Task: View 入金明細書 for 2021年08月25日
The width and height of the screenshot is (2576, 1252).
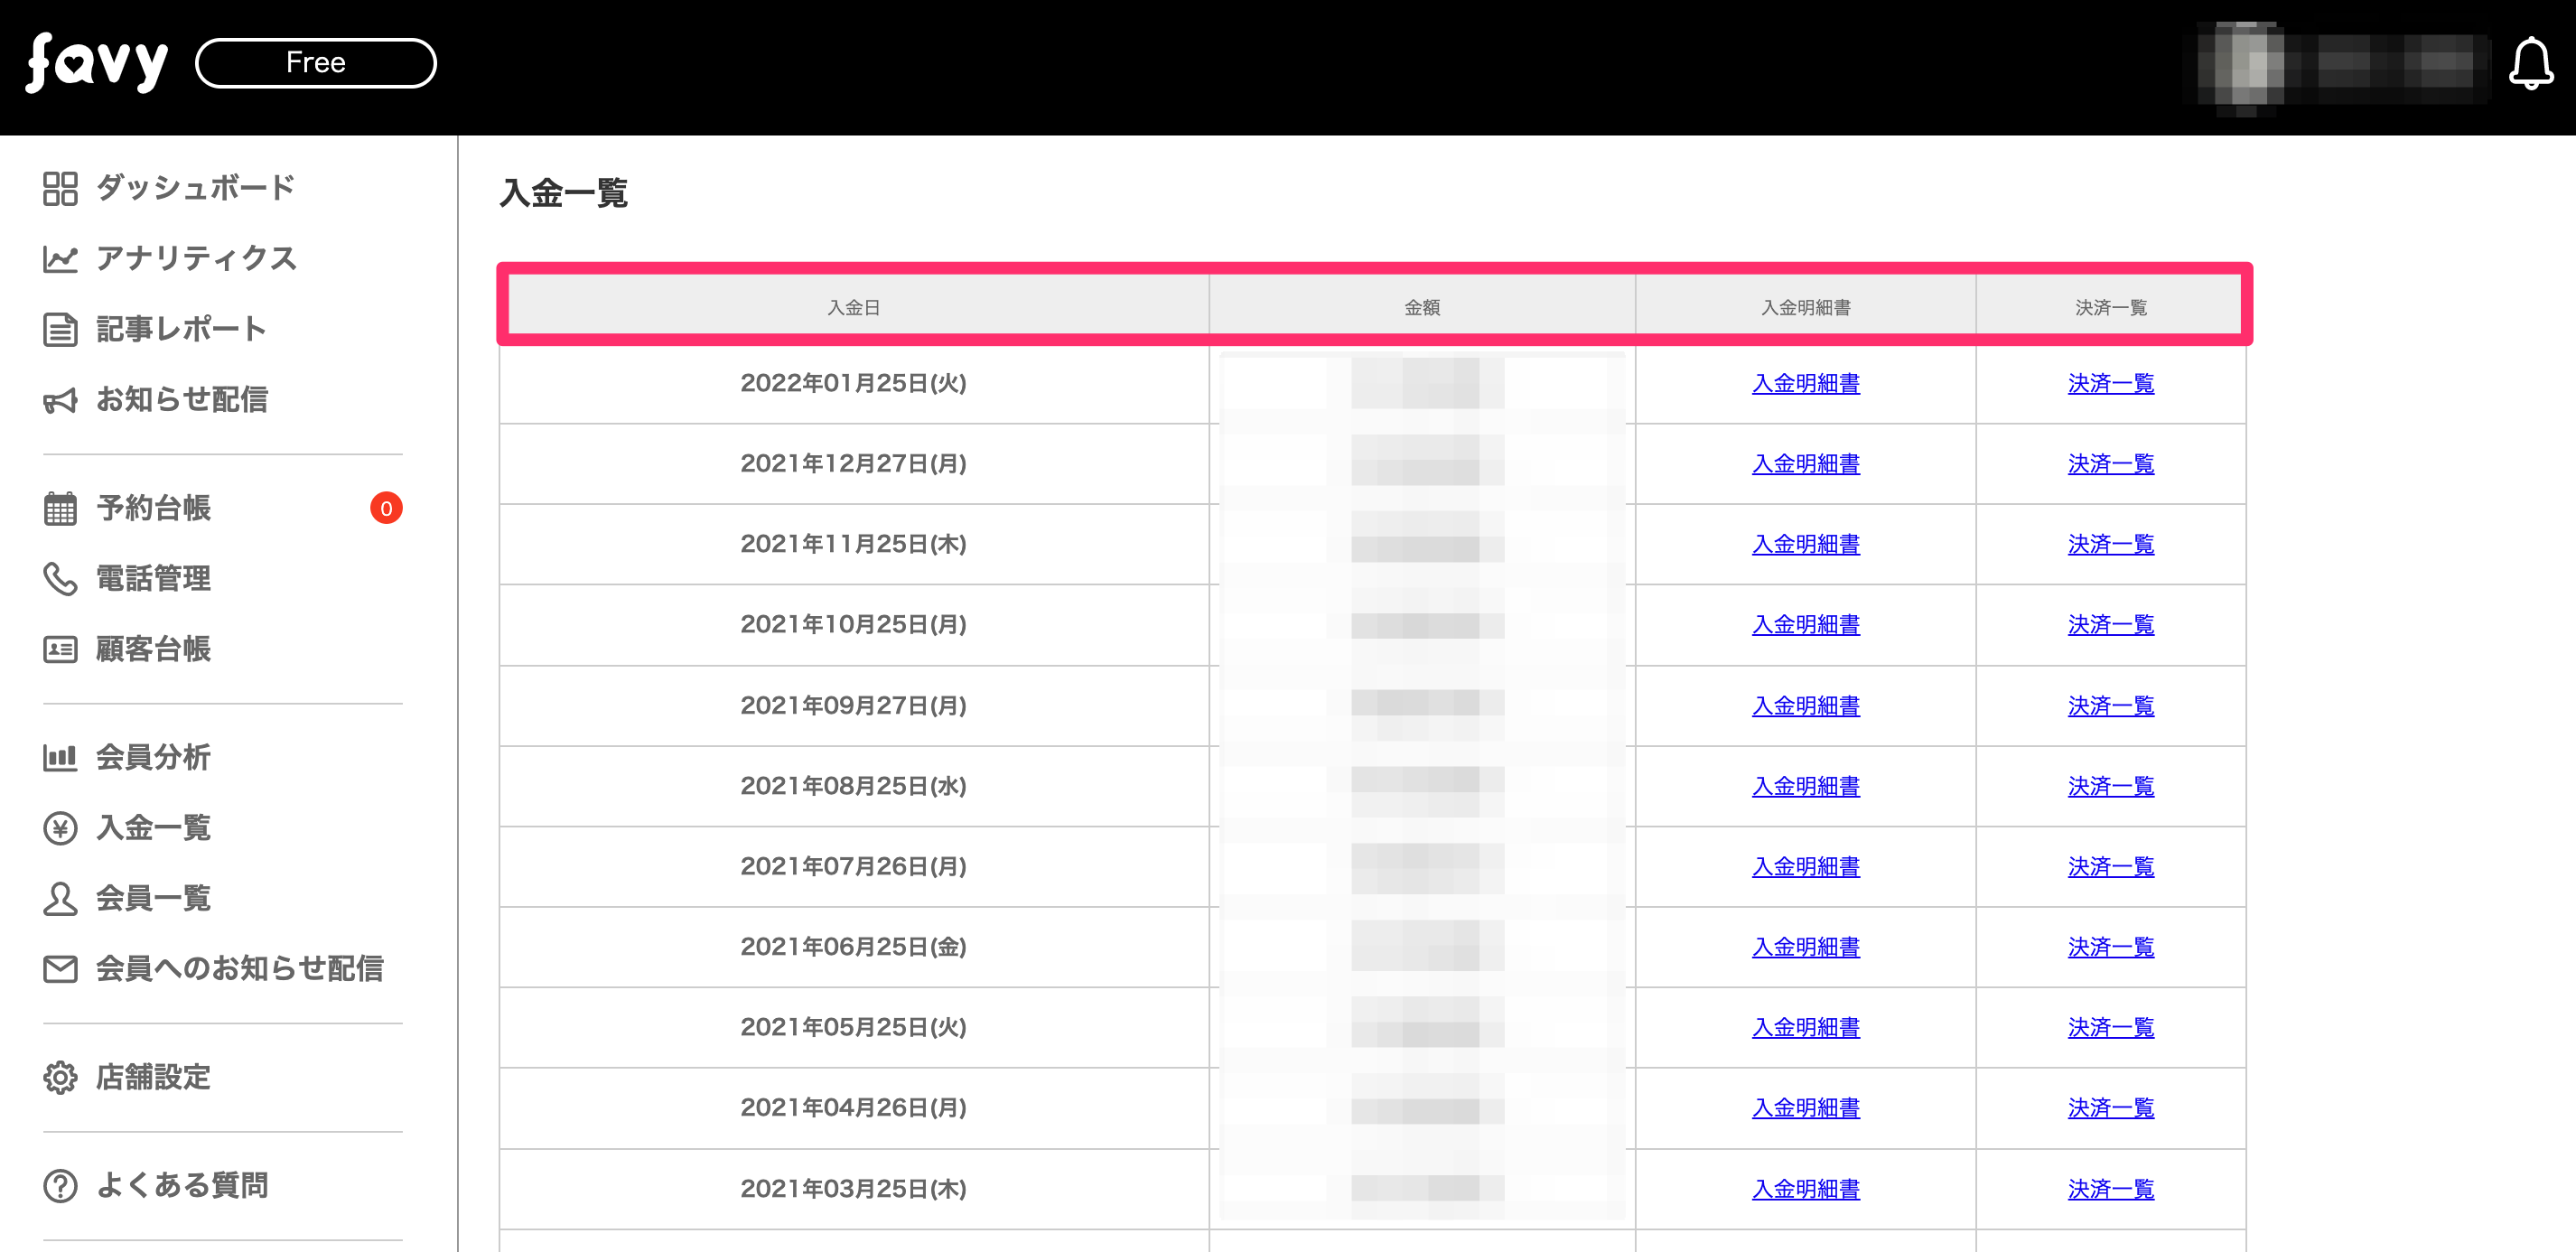Action: pyautogui.click(x=1805, y=786)
